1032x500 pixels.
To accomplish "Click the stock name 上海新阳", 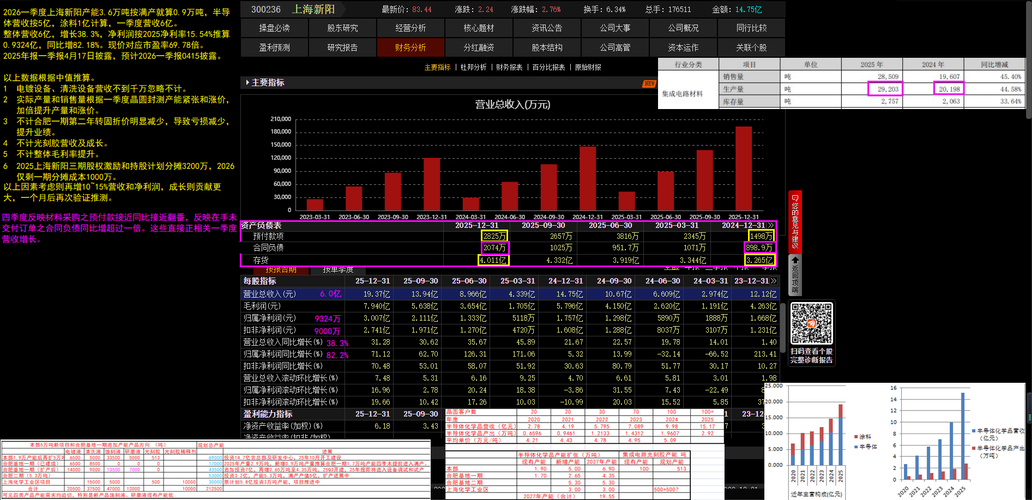I will pos(313,9).
